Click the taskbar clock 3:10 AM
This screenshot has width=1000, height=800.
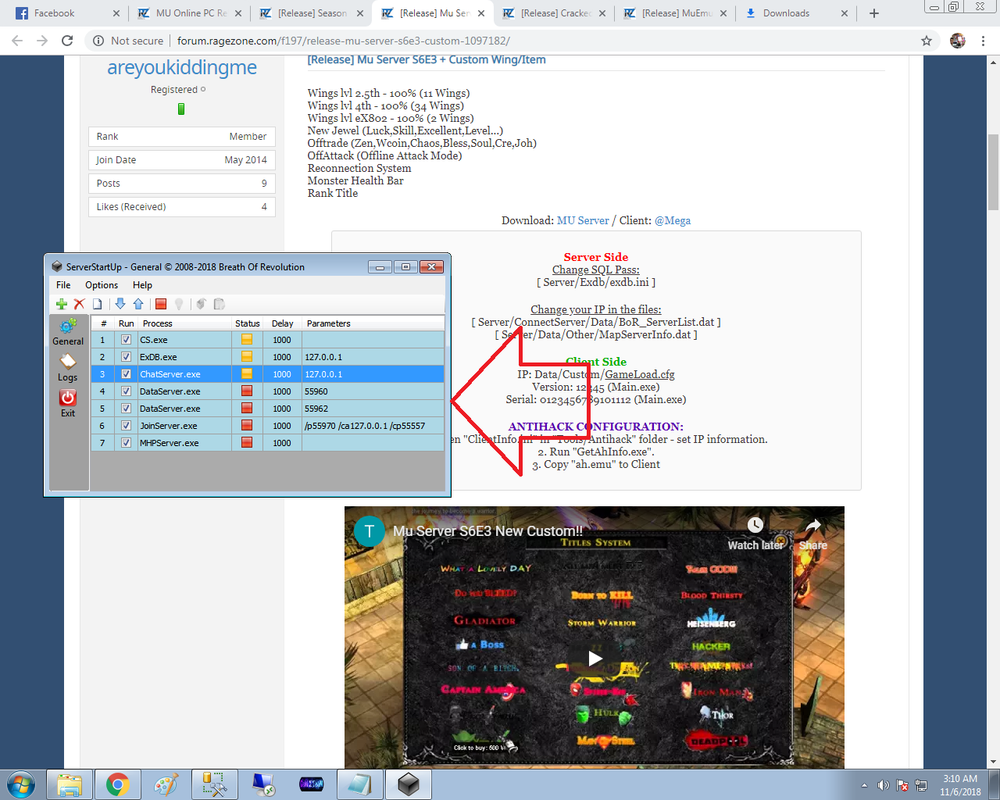point(960,779)
